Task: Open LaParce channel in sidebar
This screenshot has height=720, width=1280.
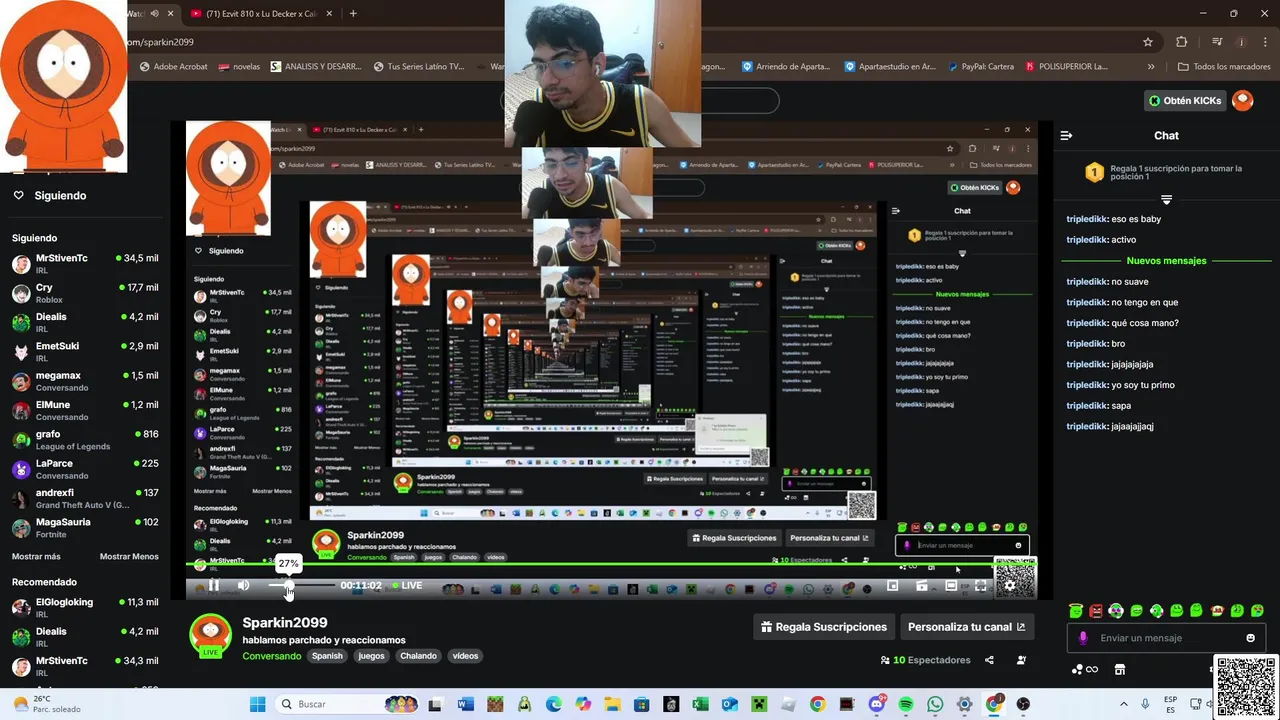Action: (85, 469)
